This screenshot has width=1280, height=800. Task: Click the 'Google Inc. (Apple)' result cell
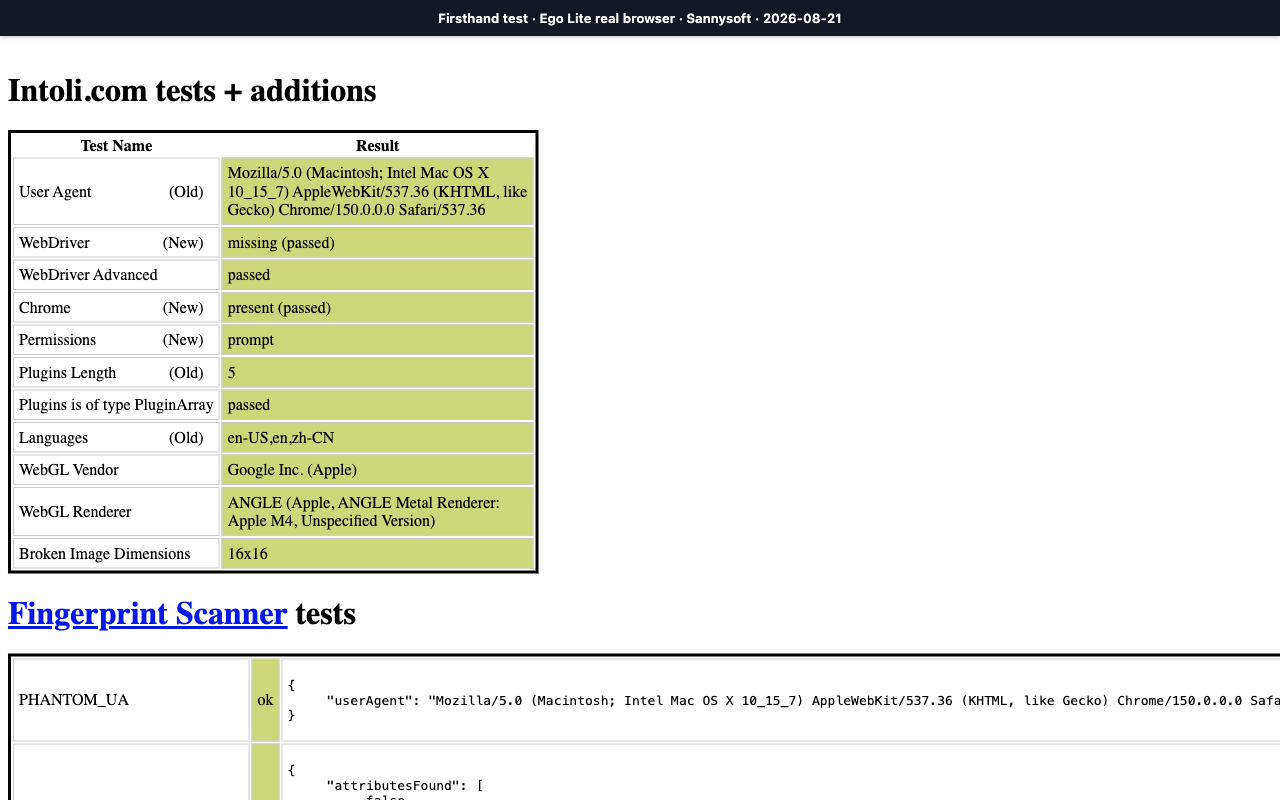coord(377,470)
